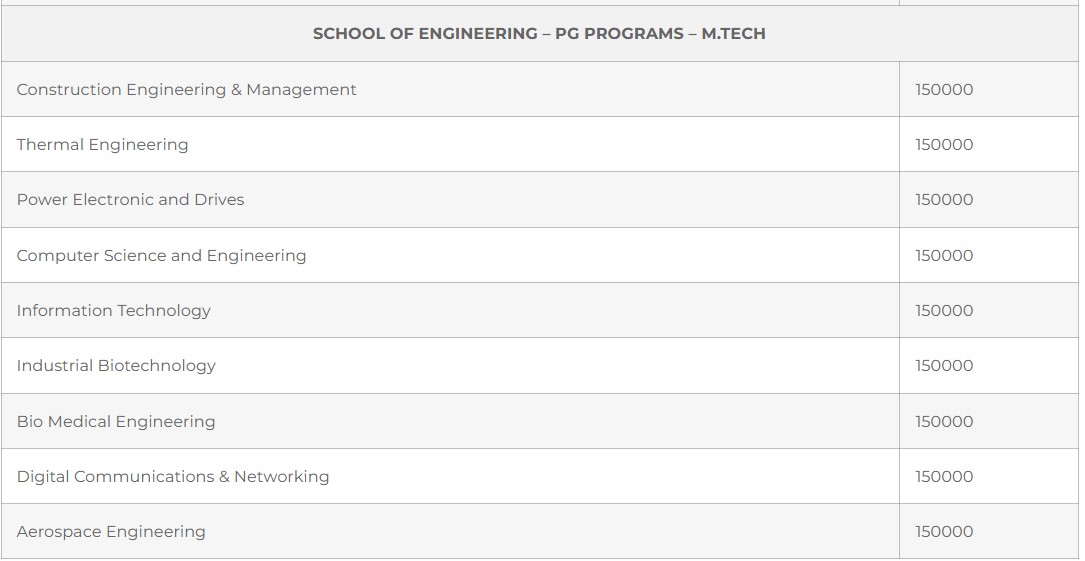Click the fee amount for Industrial Biotechnology

pyautogui.click(x=944, y=366)
